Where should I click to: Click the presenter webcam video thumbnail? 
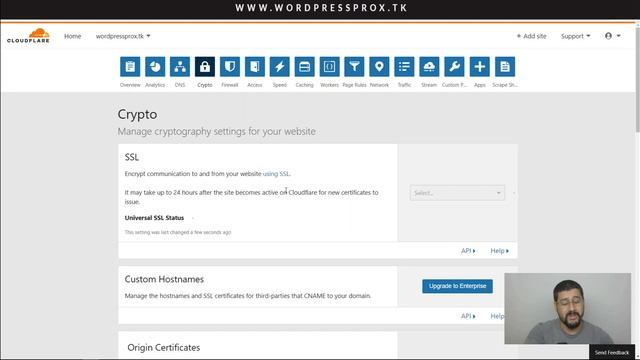[x=567, y=309]
